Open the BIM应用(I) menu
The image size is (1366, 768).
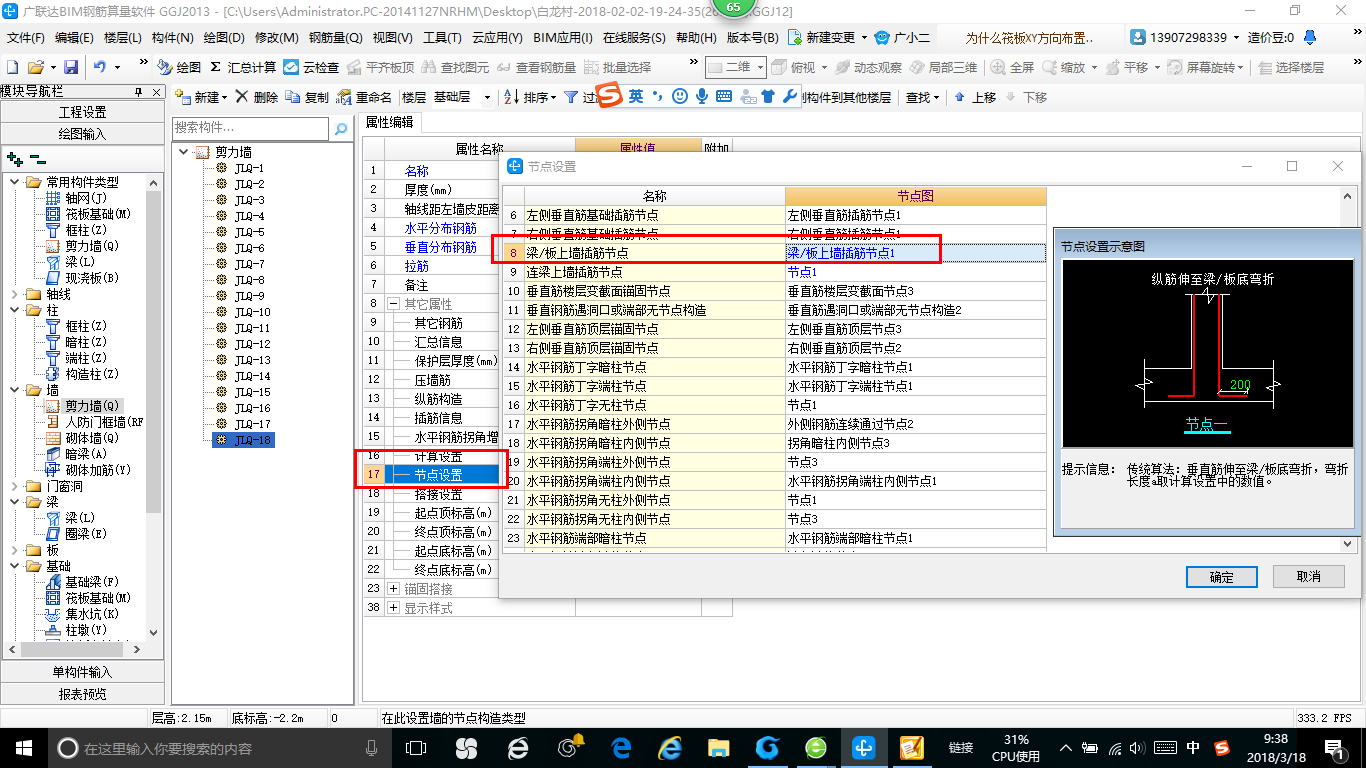[563, 37]
